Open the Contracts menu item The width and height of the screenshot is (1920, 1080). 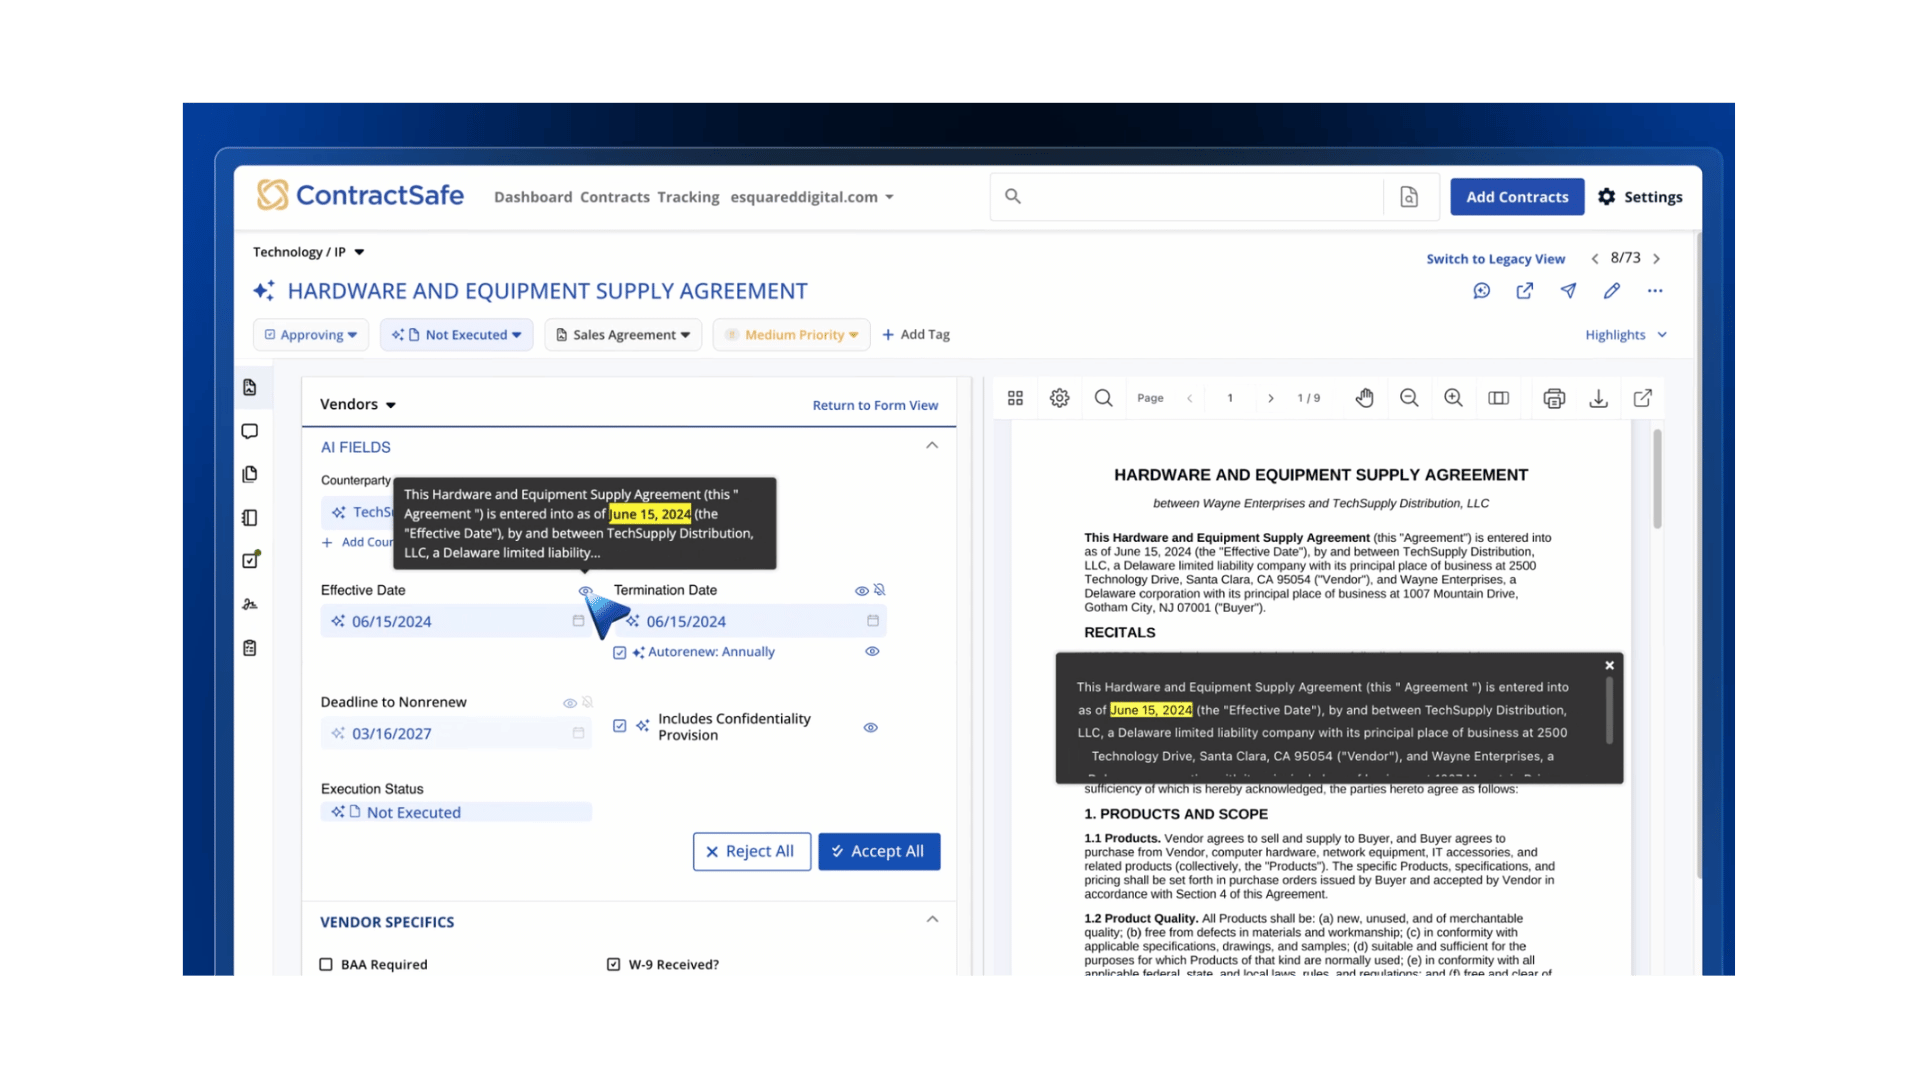coord(615,197)
